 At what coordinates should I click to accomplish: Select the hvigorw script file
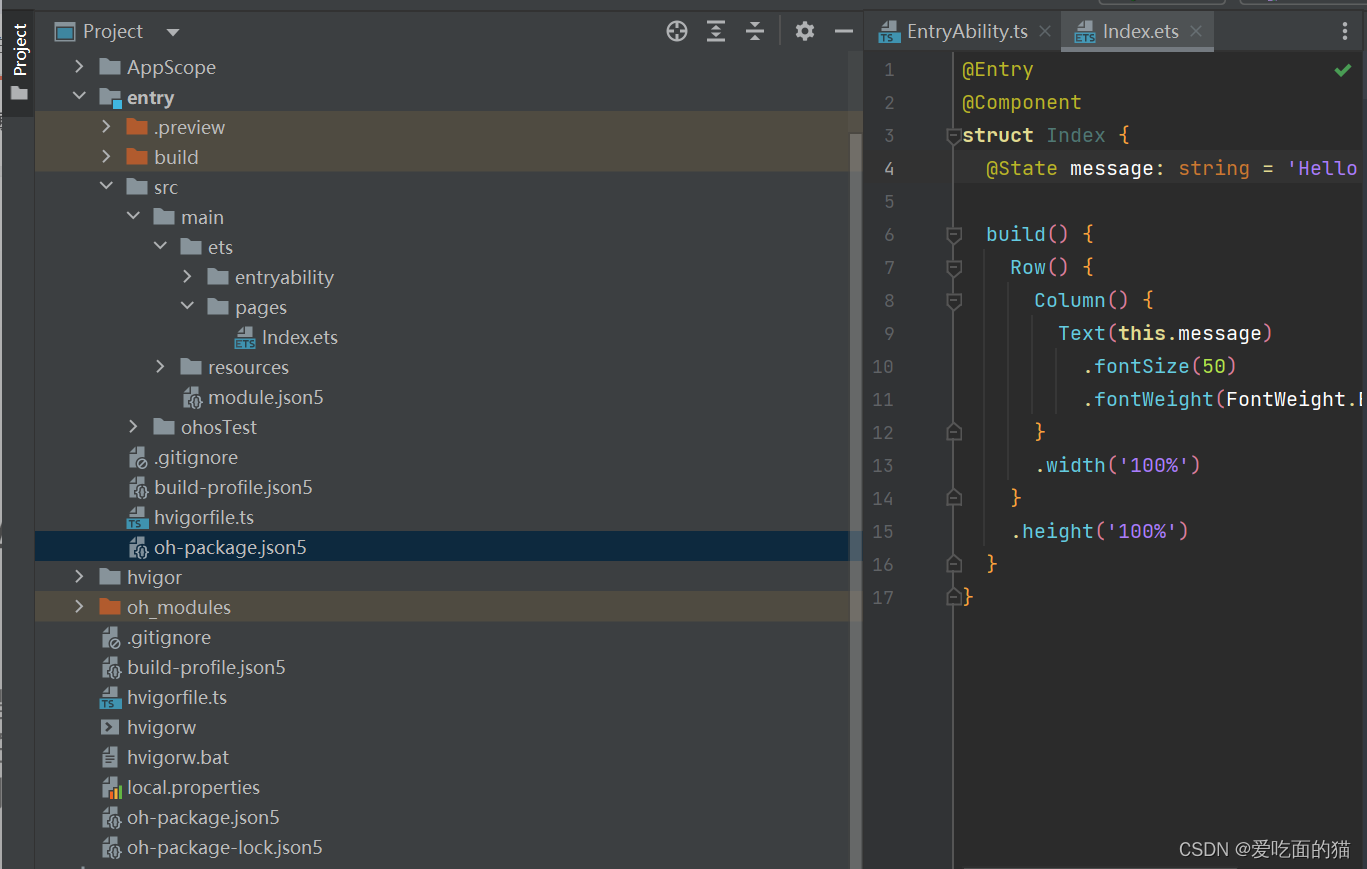click(161, 727)
